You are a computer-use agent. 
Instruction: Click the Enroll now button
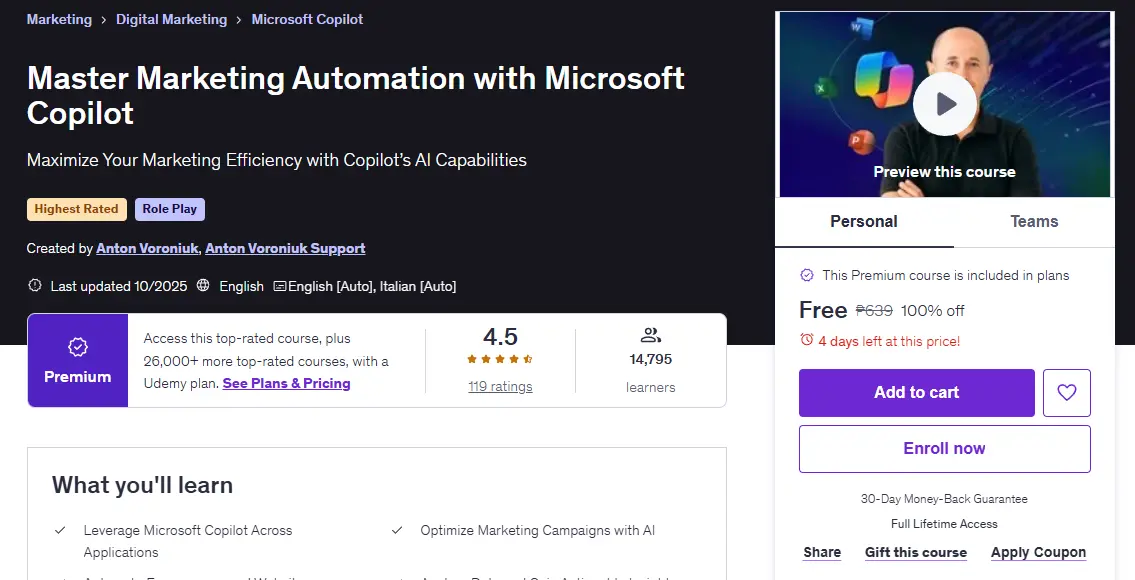point(945,449)
